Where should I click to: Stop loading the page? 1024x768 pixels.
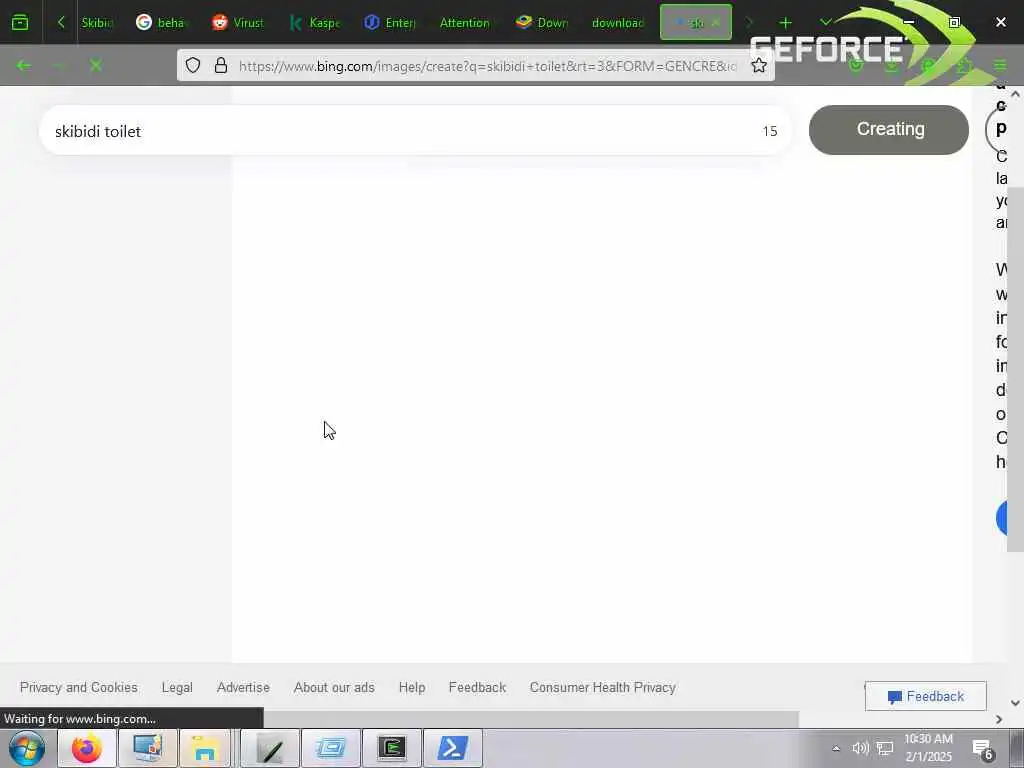coord(96,65)
